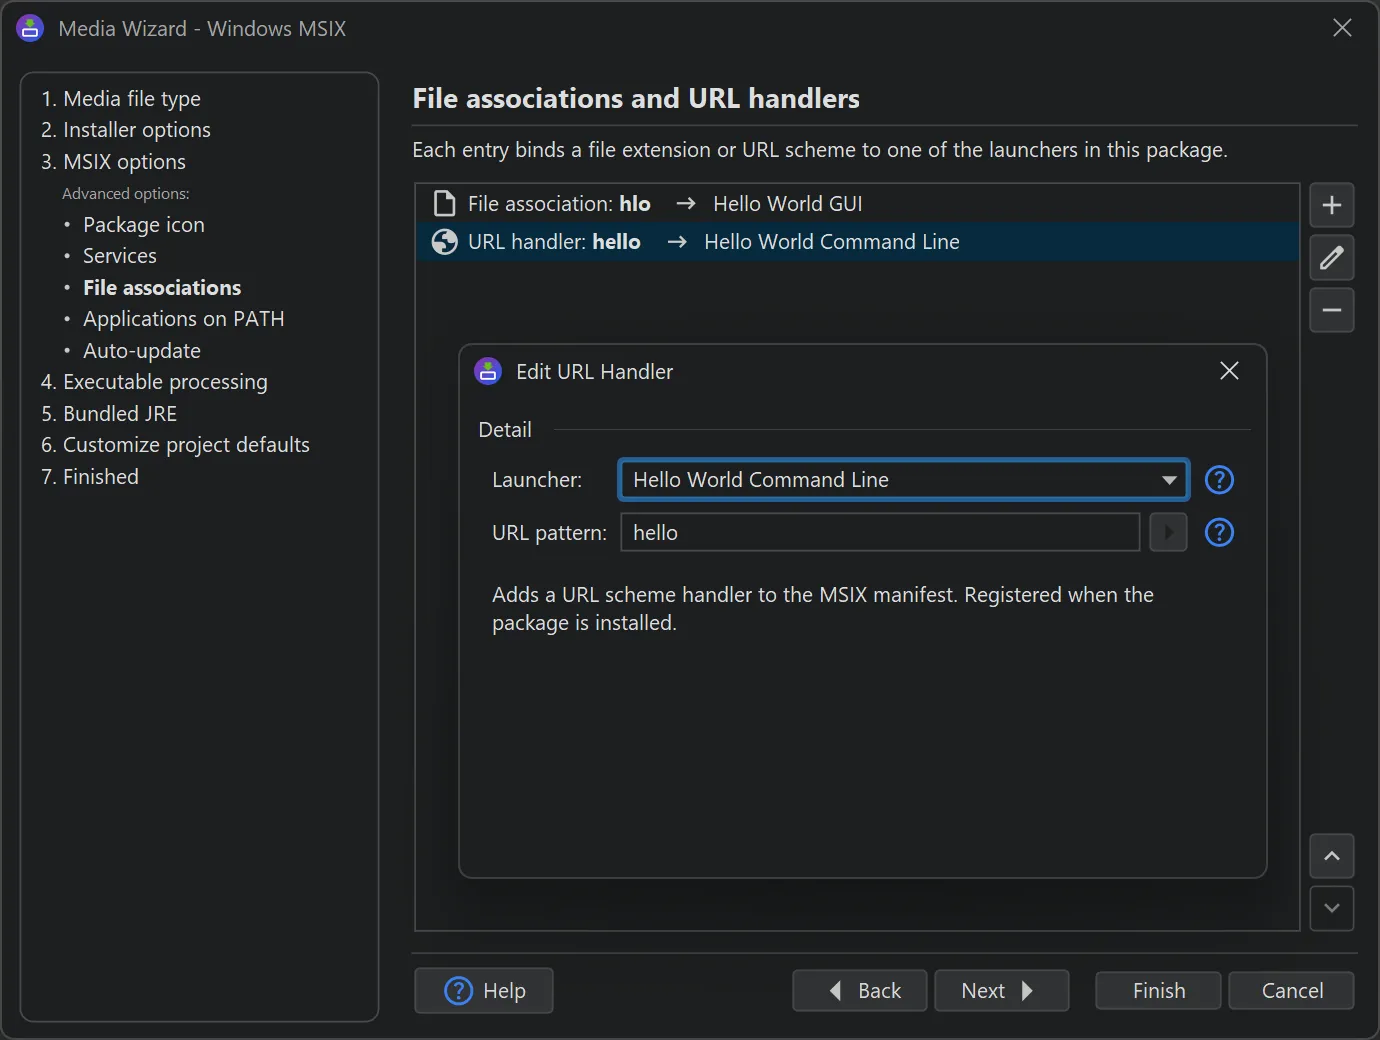Close the Edit URL Handler dialog
The image size is (1380, 1040).
(x=1229, y=371)
